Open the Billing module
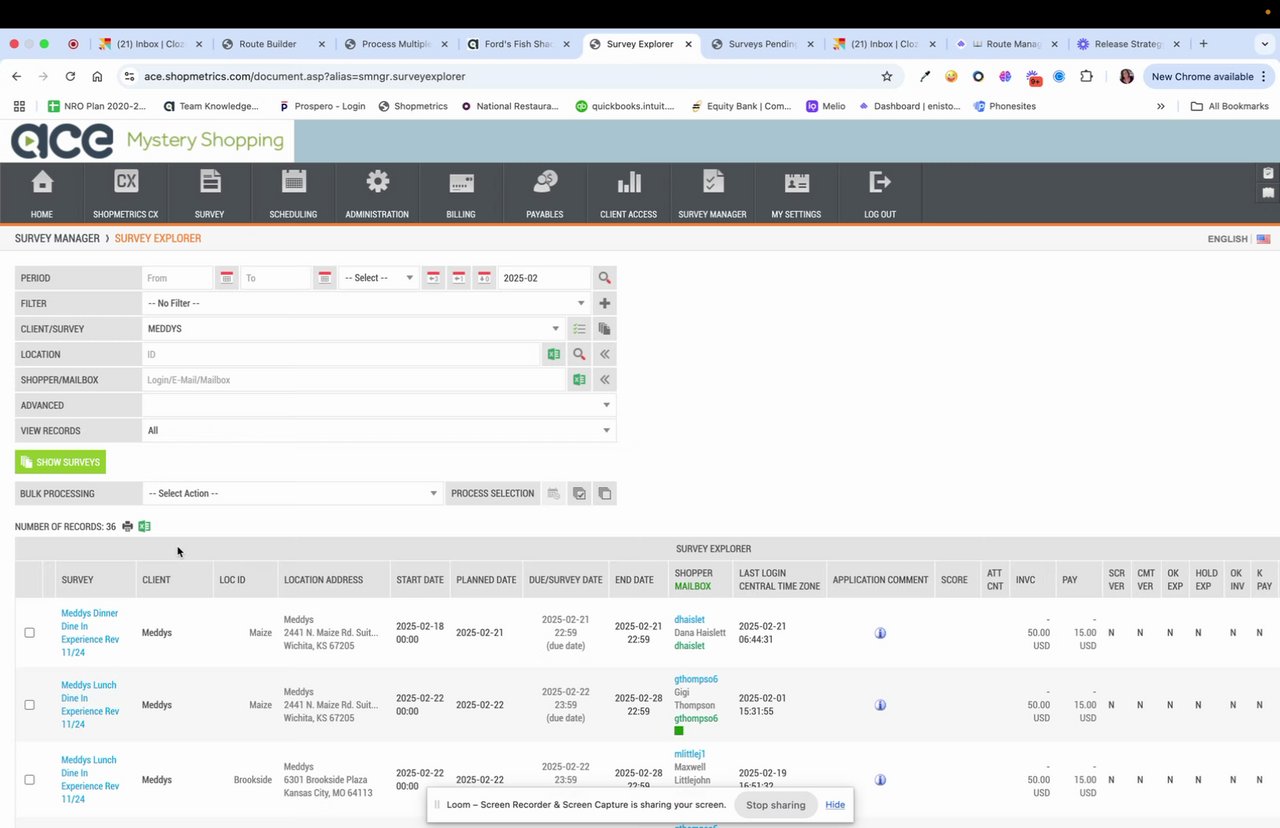This screenshot has height=828, width=1280. tap(461, 193)
